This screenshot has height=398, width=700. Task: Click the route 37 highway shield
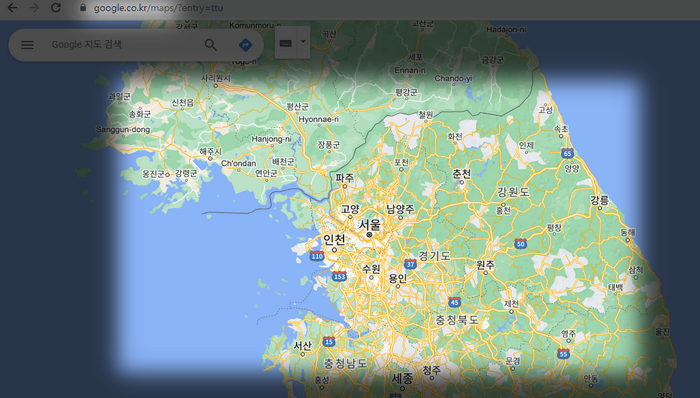pyautogui.click(x=410, y=265)
